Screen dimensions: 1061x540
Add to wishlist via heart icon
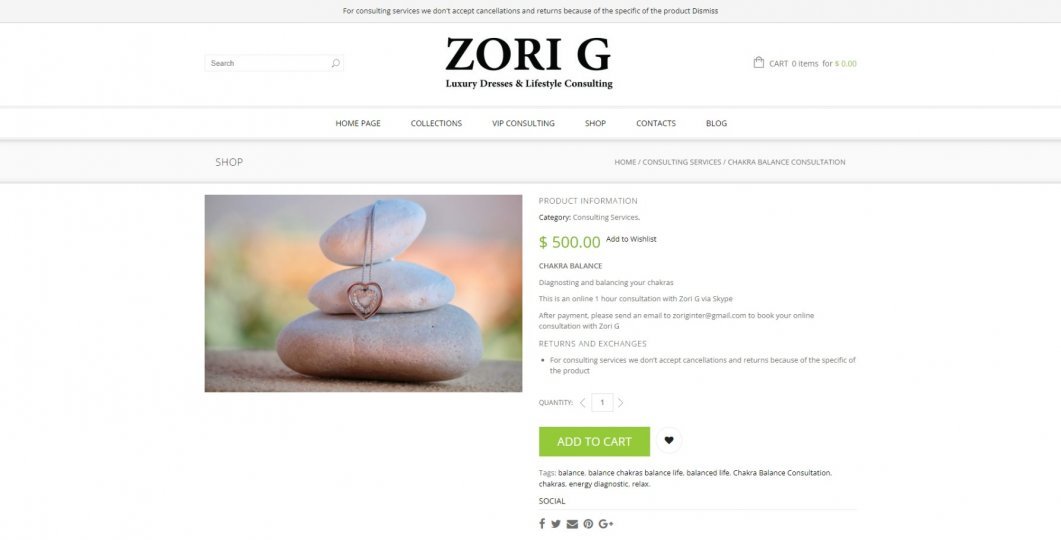pyautogui.click(x=669, y=441)
